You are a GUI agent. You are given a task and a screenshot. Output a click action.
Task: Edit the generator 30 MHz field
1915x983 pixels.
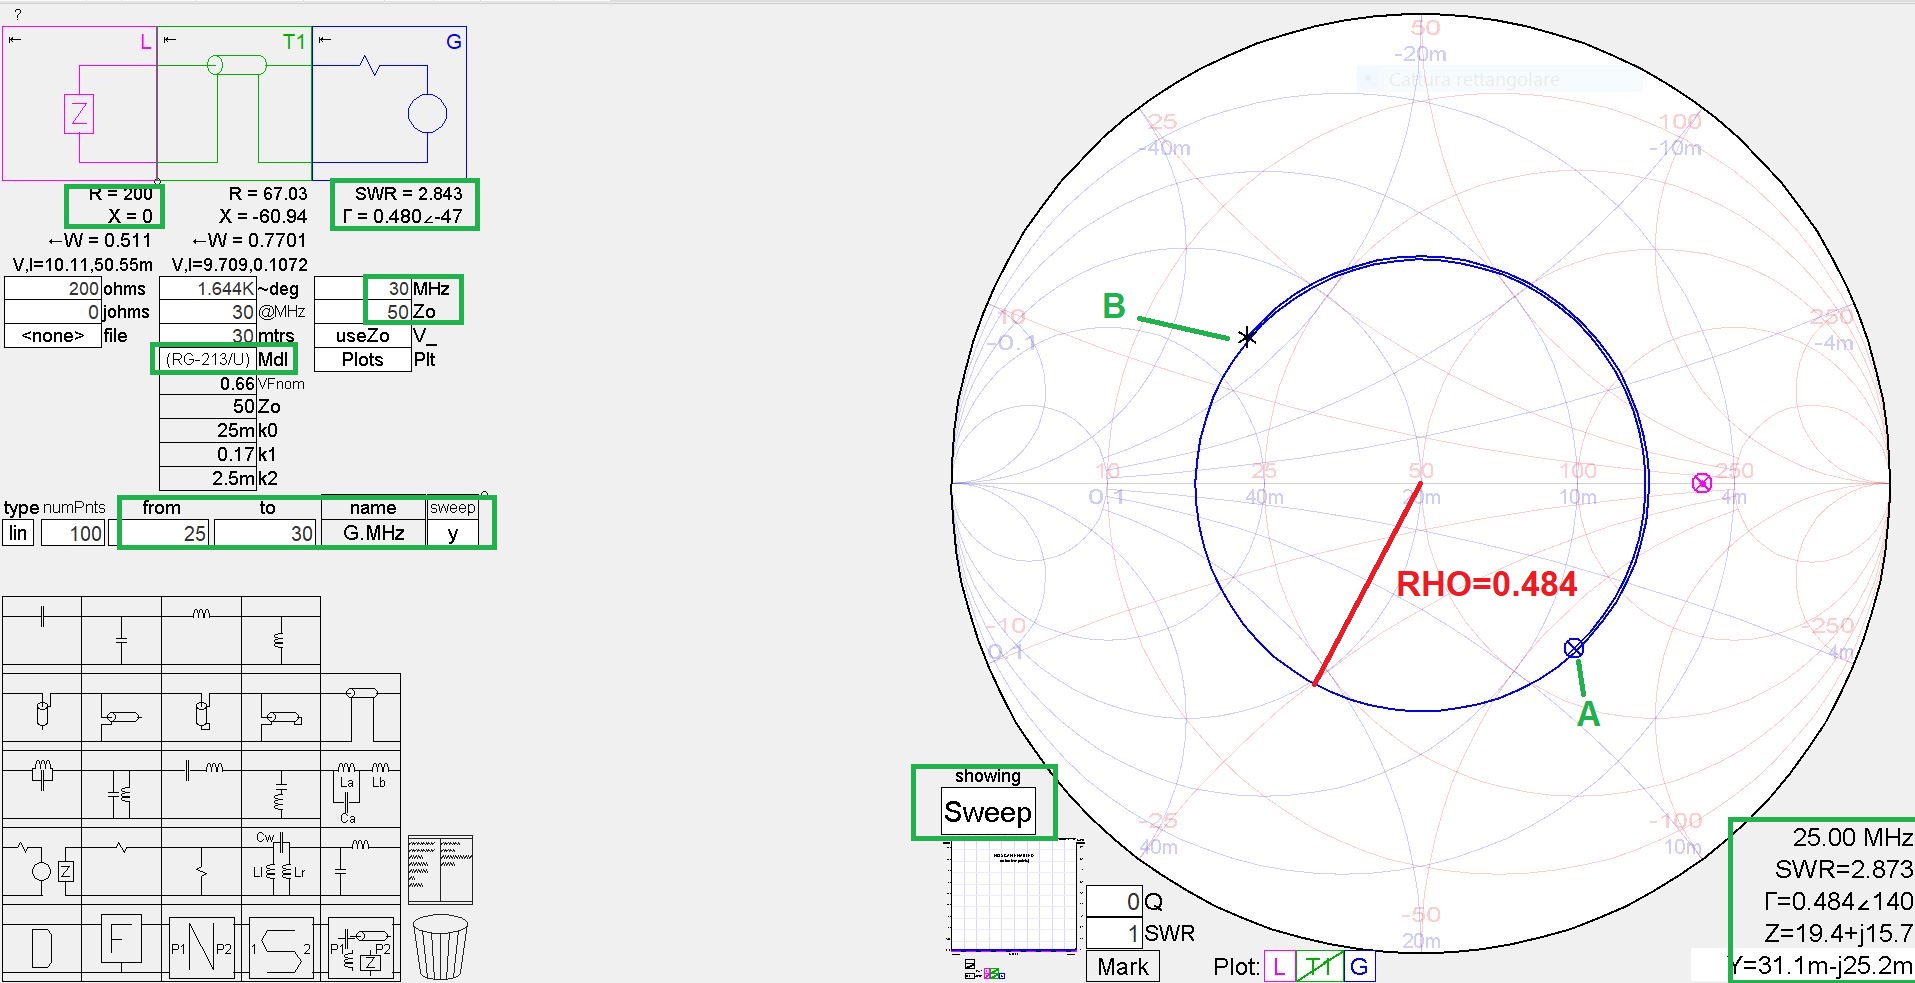pyautogui.click(x=362, y=289)
